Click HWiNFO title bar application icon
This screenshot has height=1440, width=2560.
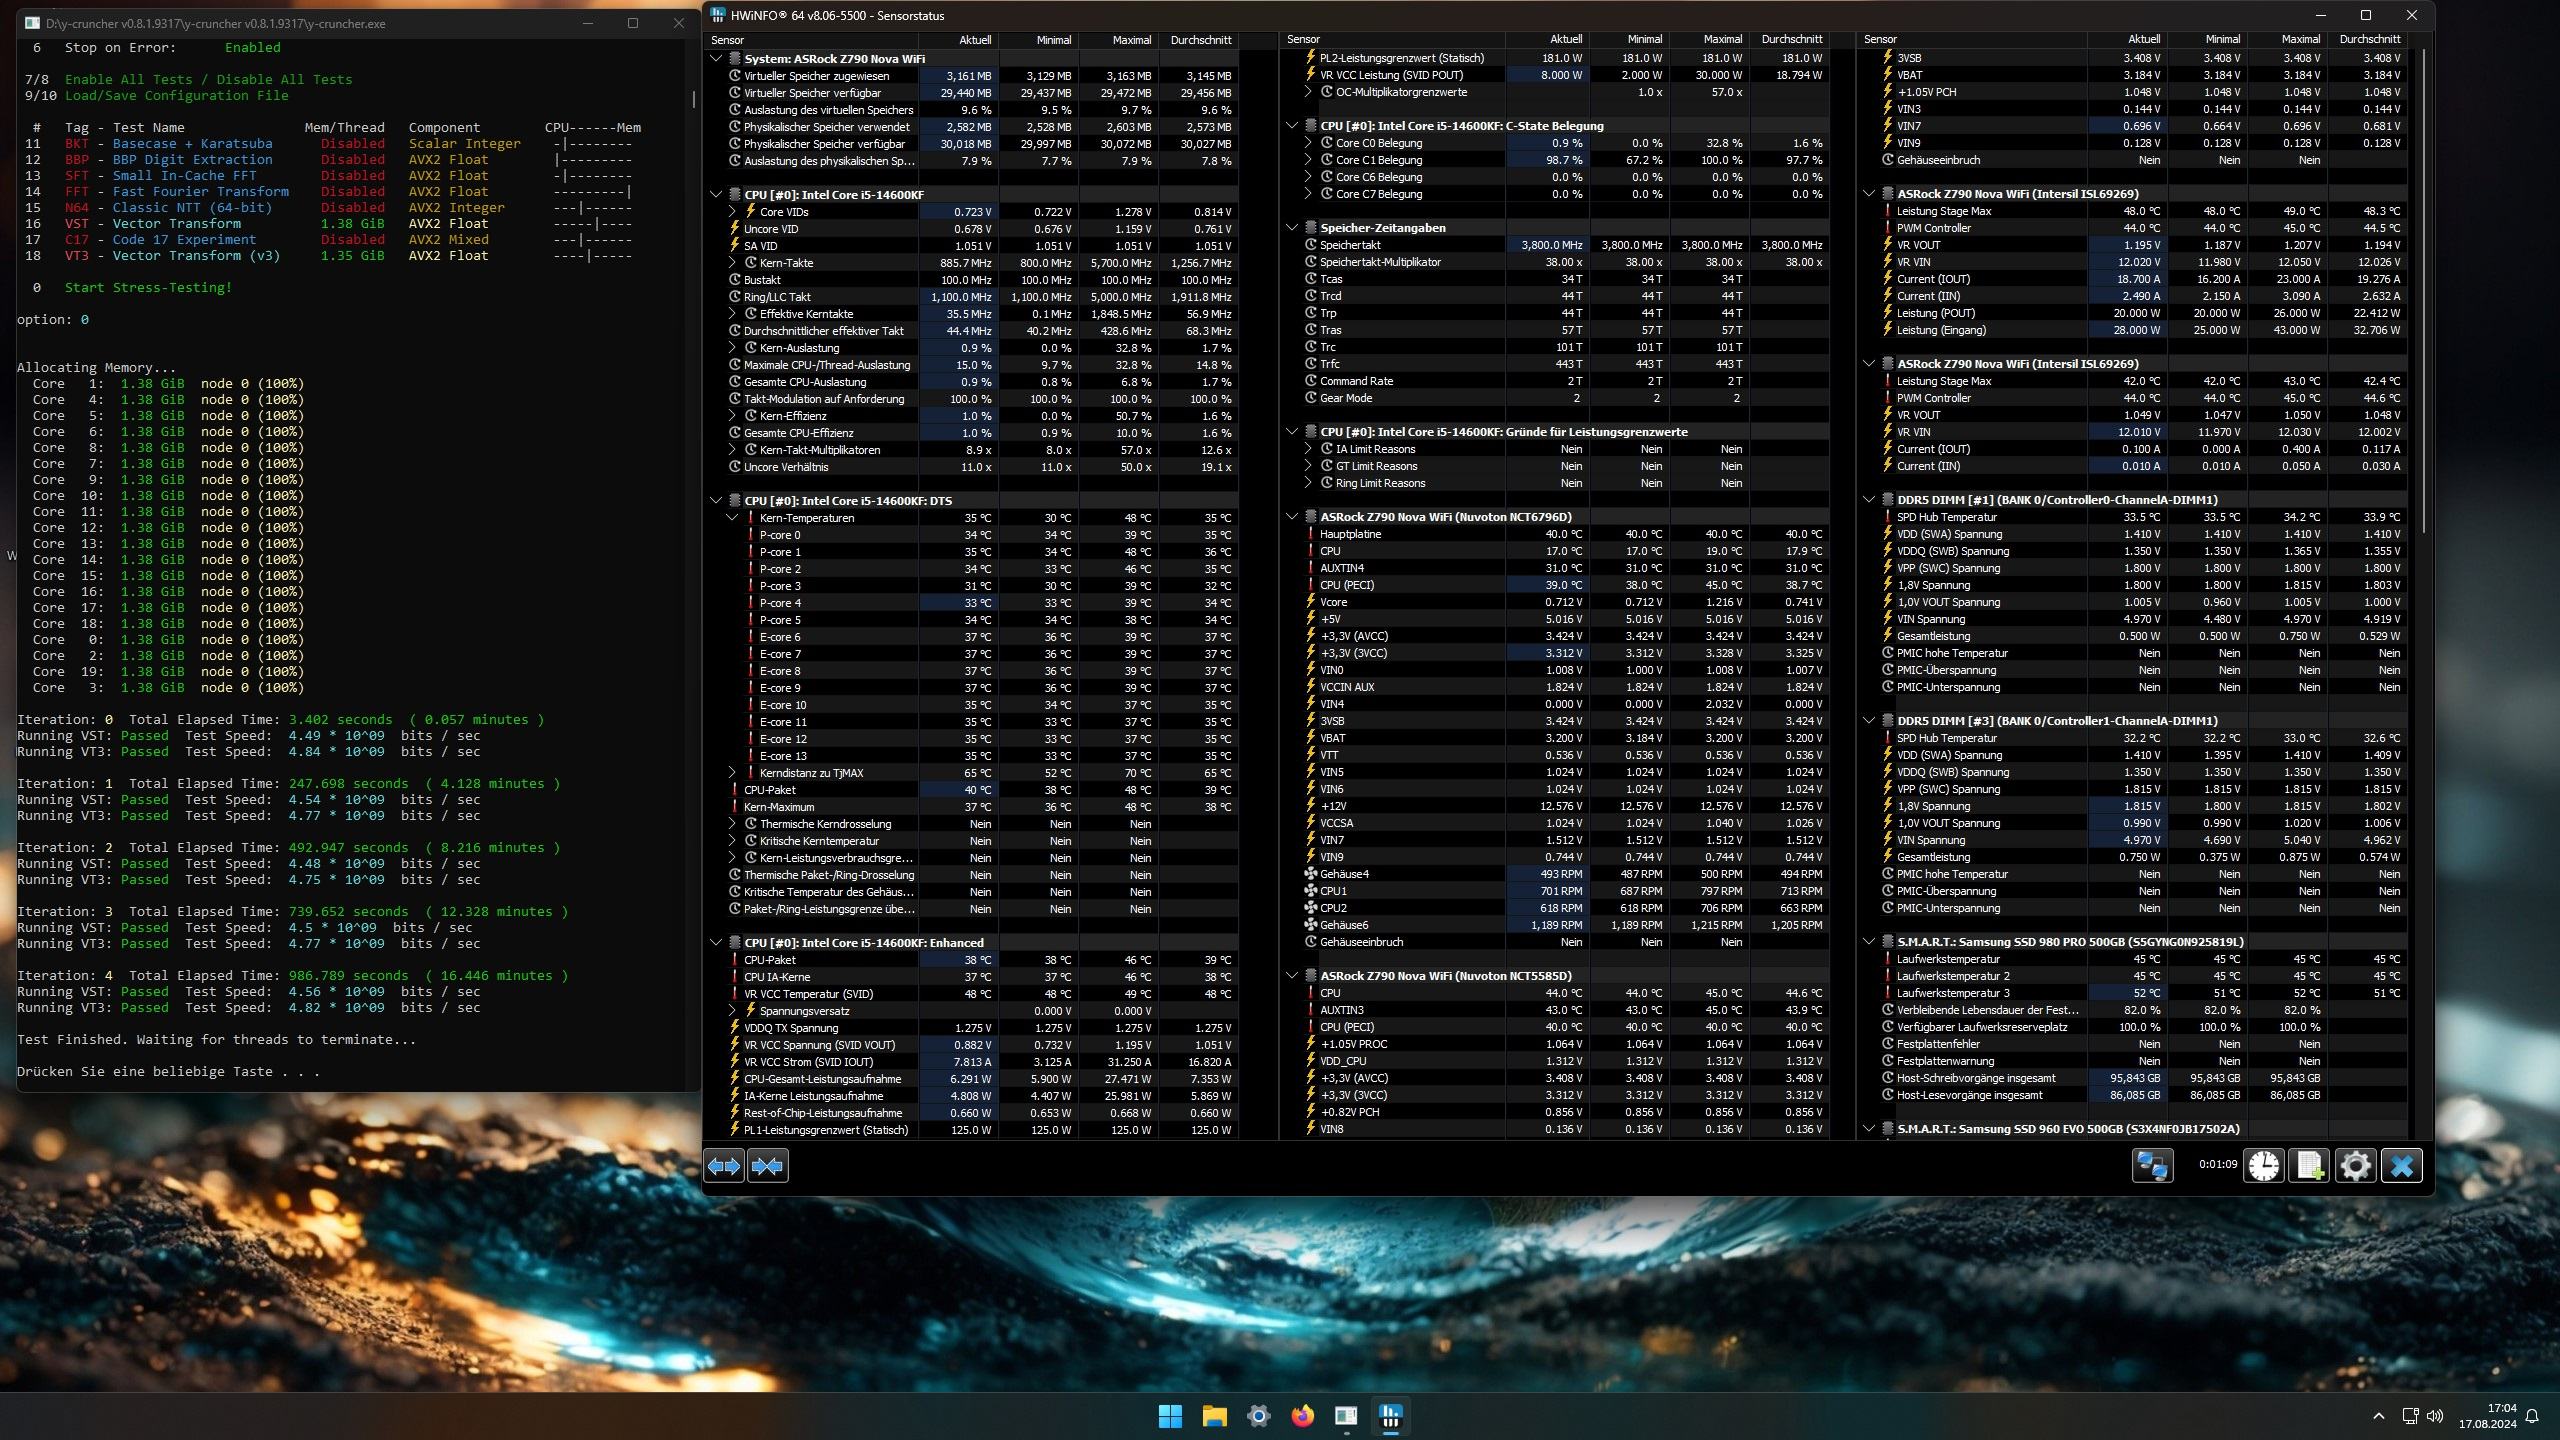(x=718, y=15)
